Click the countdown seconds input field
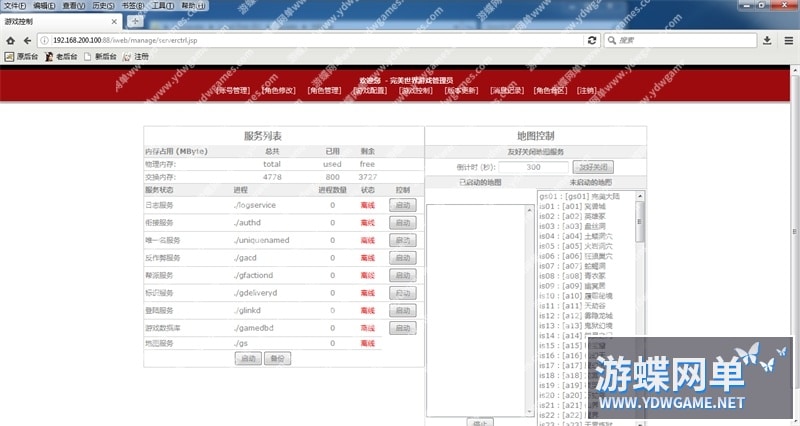Viewport: 800px width, 426px height. coord(533,167)
